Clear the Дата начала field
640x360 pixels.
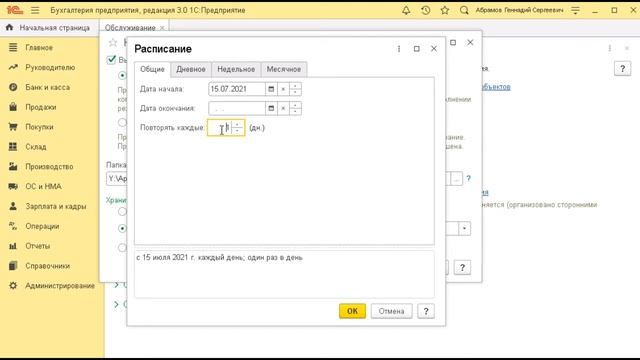click(283, 89)
